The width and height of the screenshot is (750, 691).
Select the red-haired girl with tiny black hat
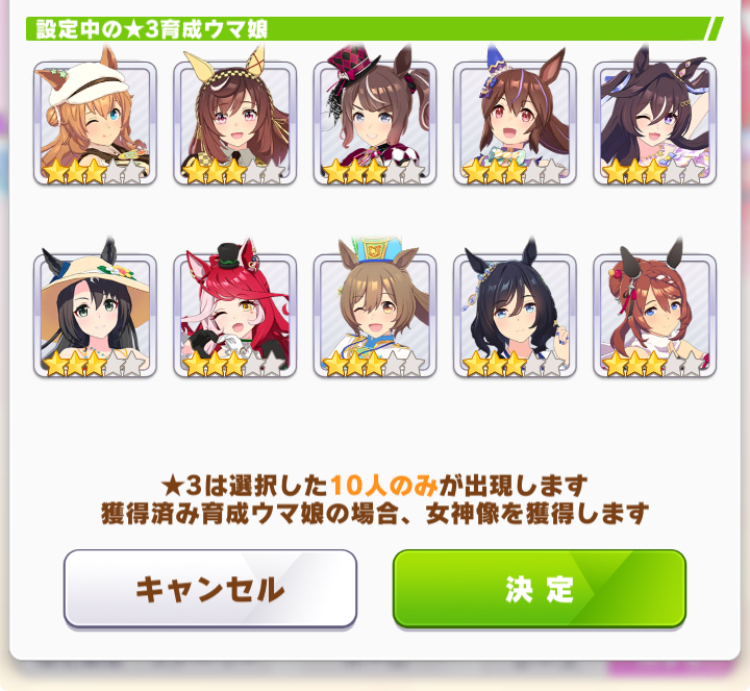pos(235,316)
